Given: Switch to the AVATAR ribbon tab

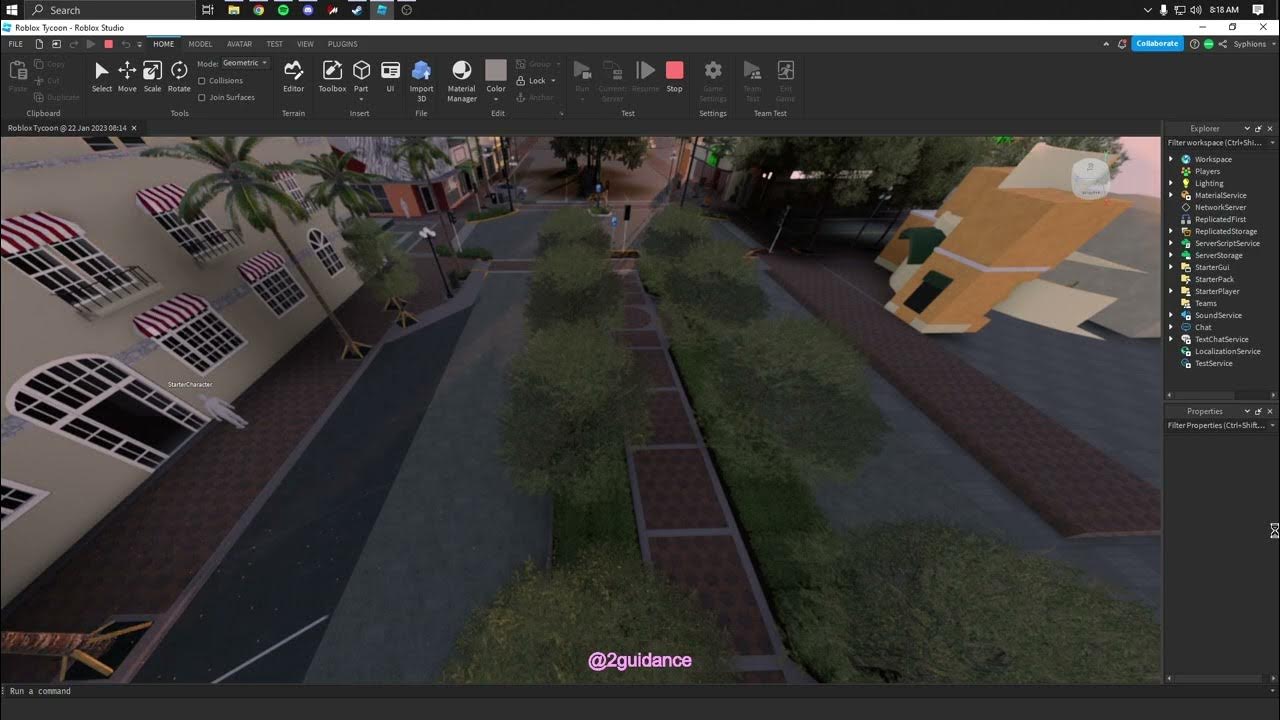Looking at the screenshot, I should (x=240, y=44).
